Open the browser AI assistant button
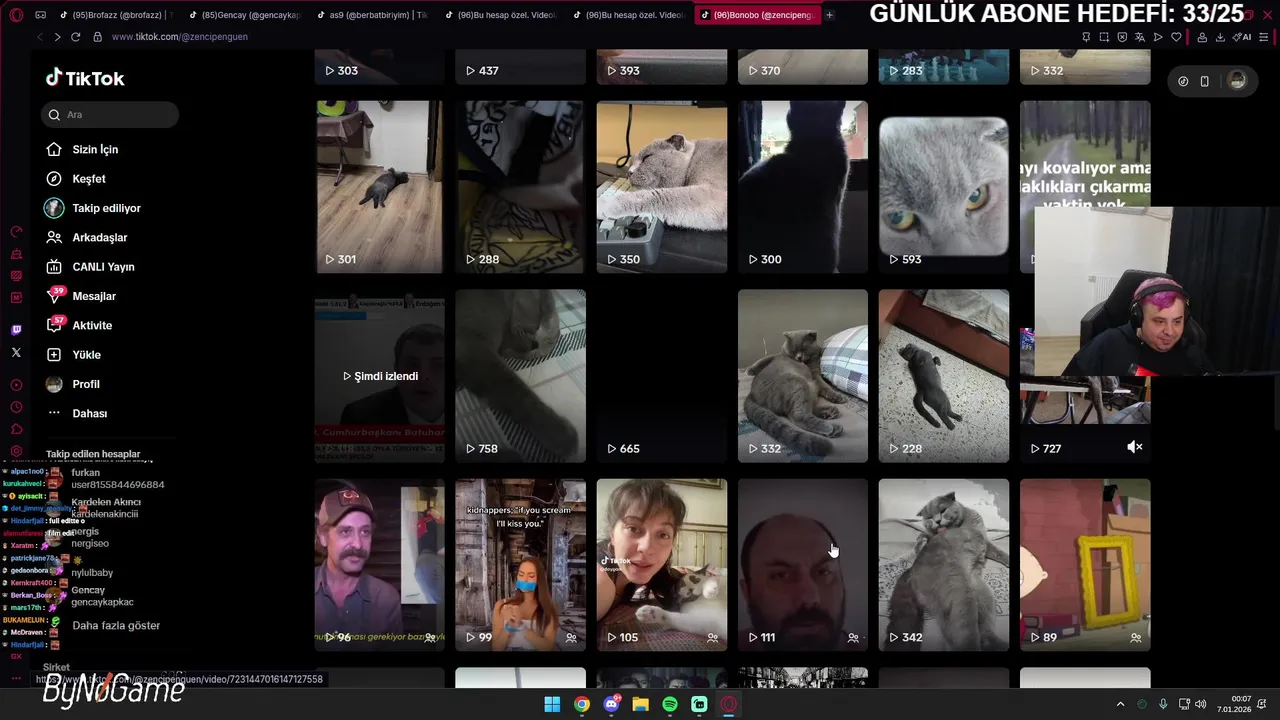1280x720 pixels. pyautogui.click(x=1243, y=37)
